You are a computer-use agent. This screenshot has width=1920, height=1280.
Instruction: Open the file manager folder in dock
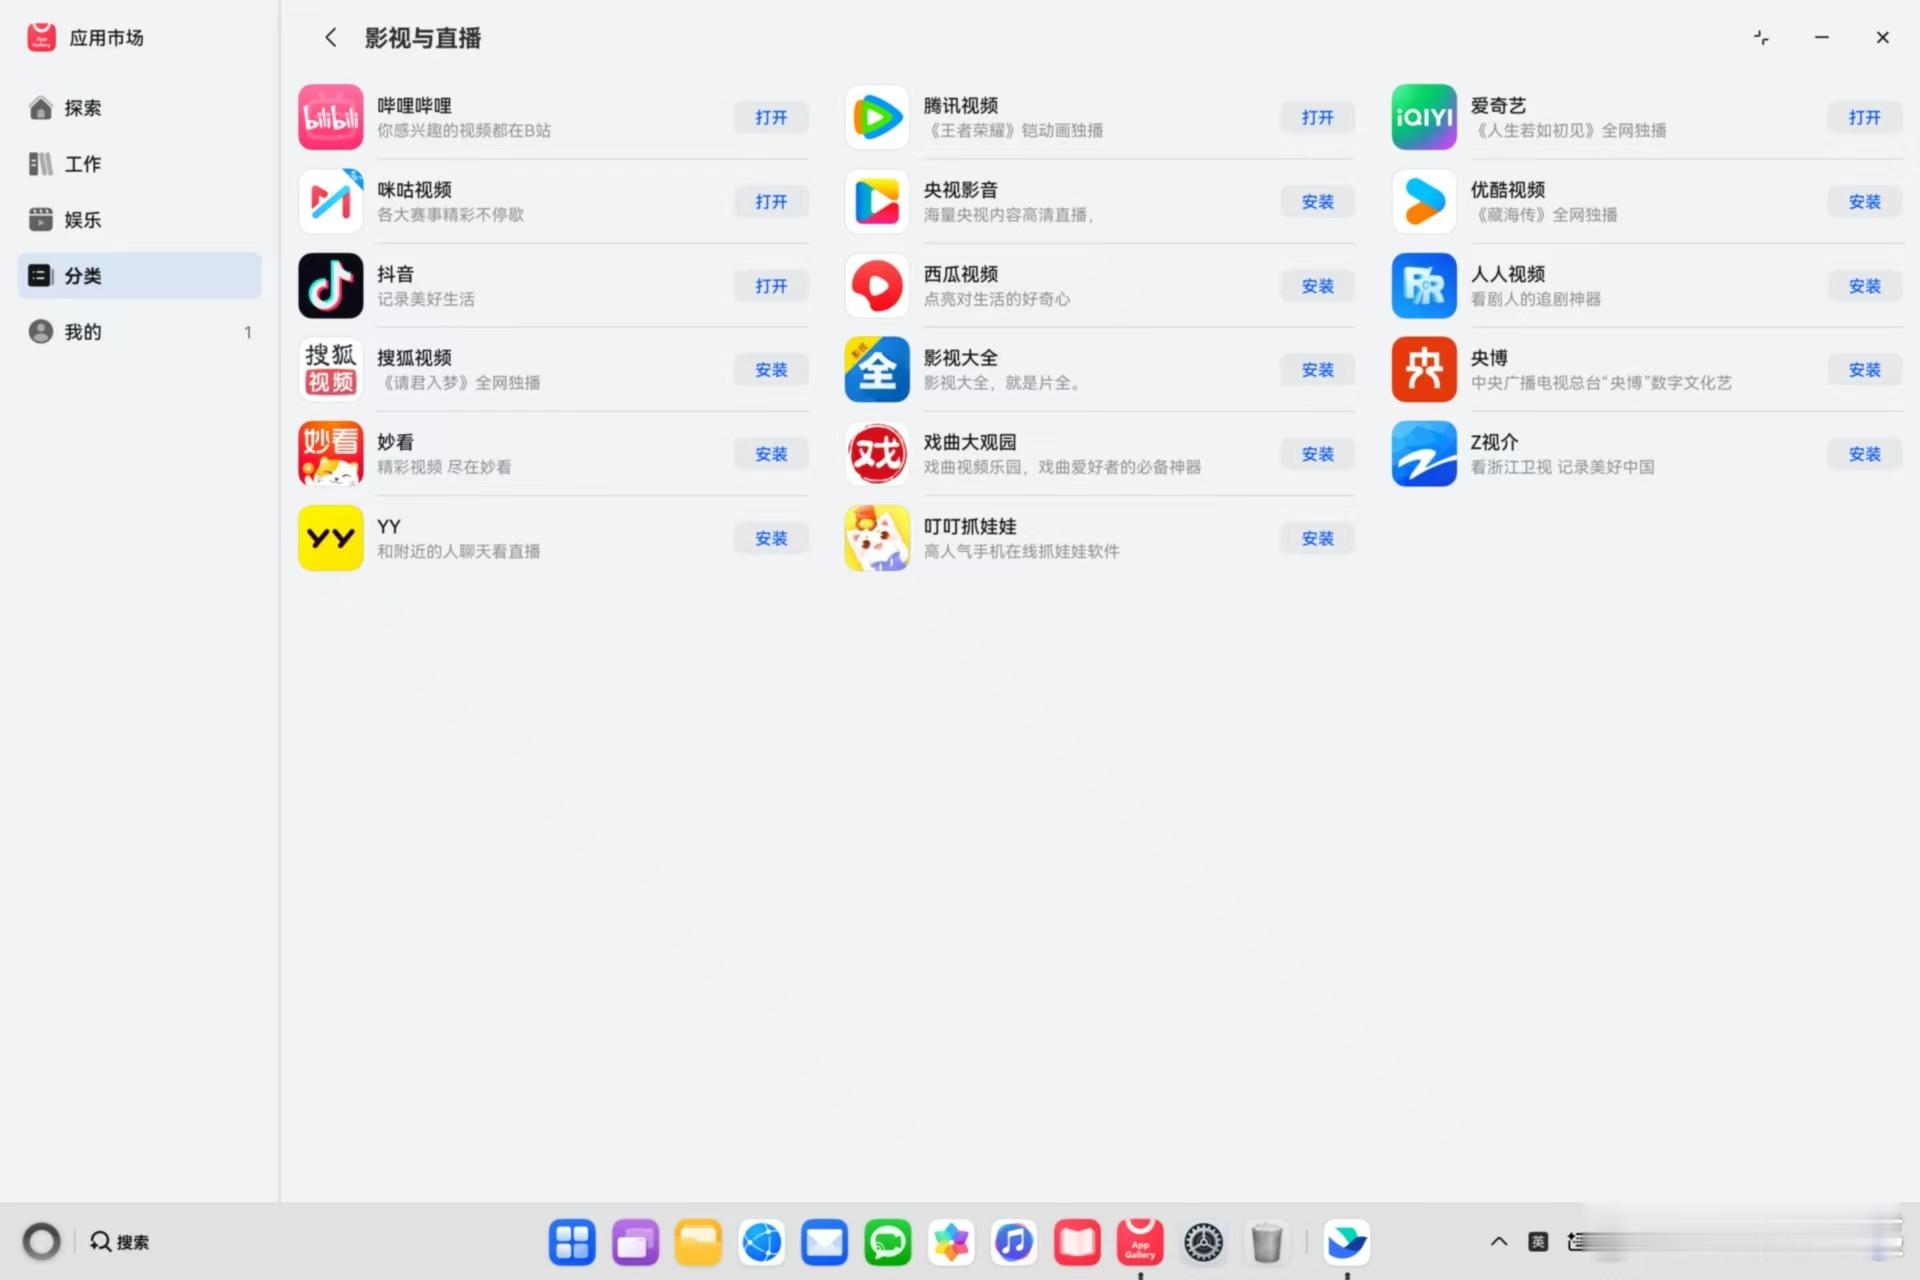[698, 1242]
